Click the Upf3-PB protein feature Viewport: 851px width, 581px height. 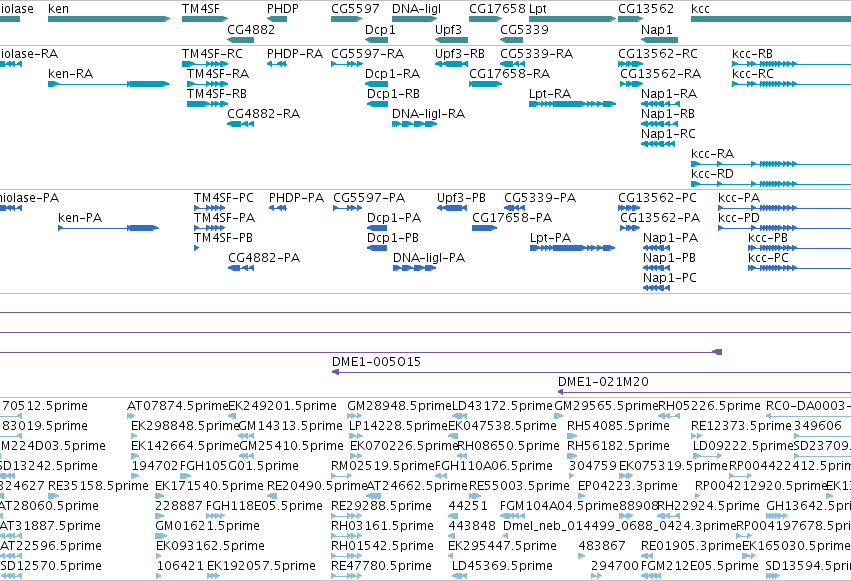click(x=452, y=208)
